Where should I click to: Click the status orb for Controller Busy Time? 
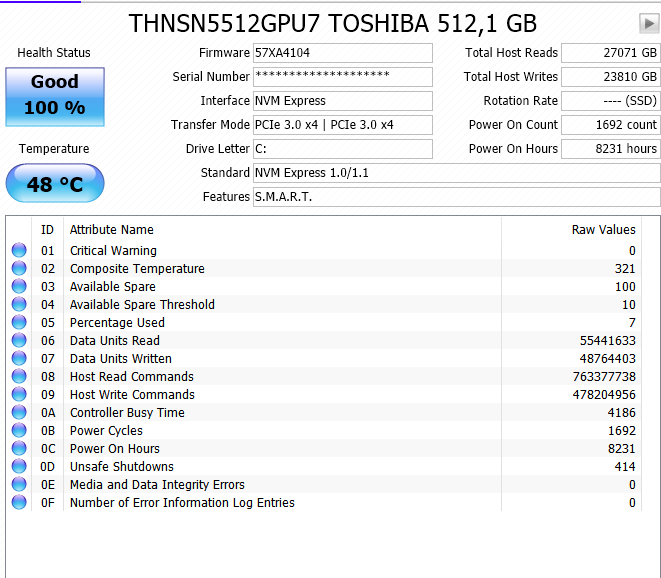pos(19,412)
